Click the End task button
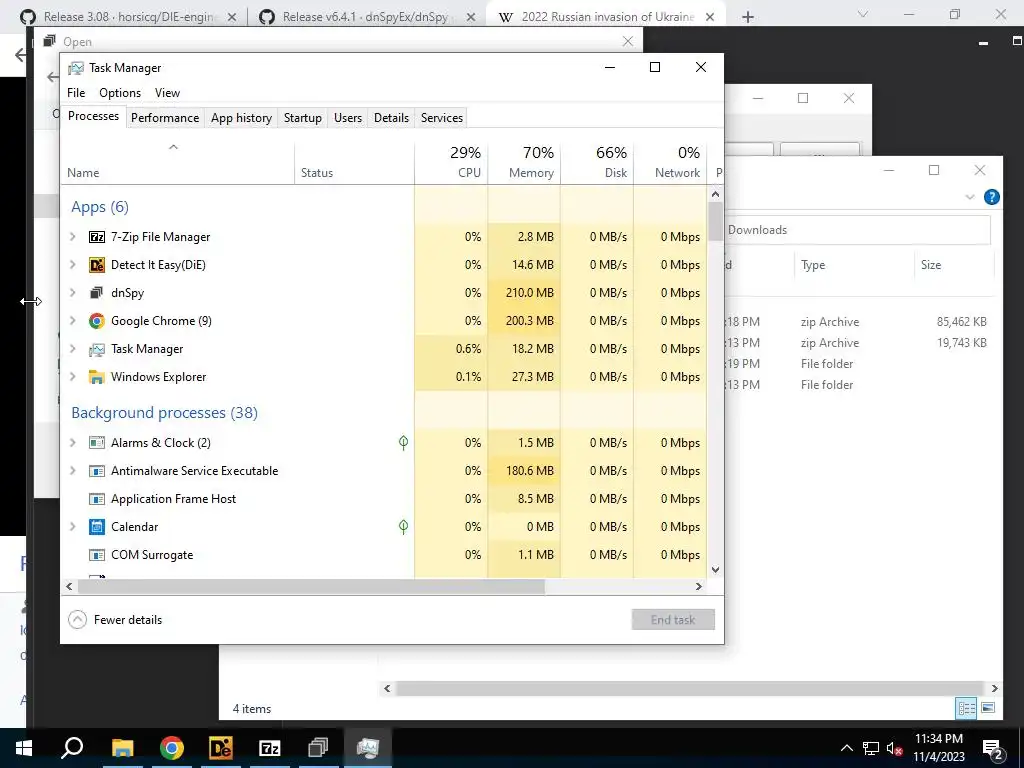The width and height of the screenshot is (1024, 768). click(x=673, y=620)
